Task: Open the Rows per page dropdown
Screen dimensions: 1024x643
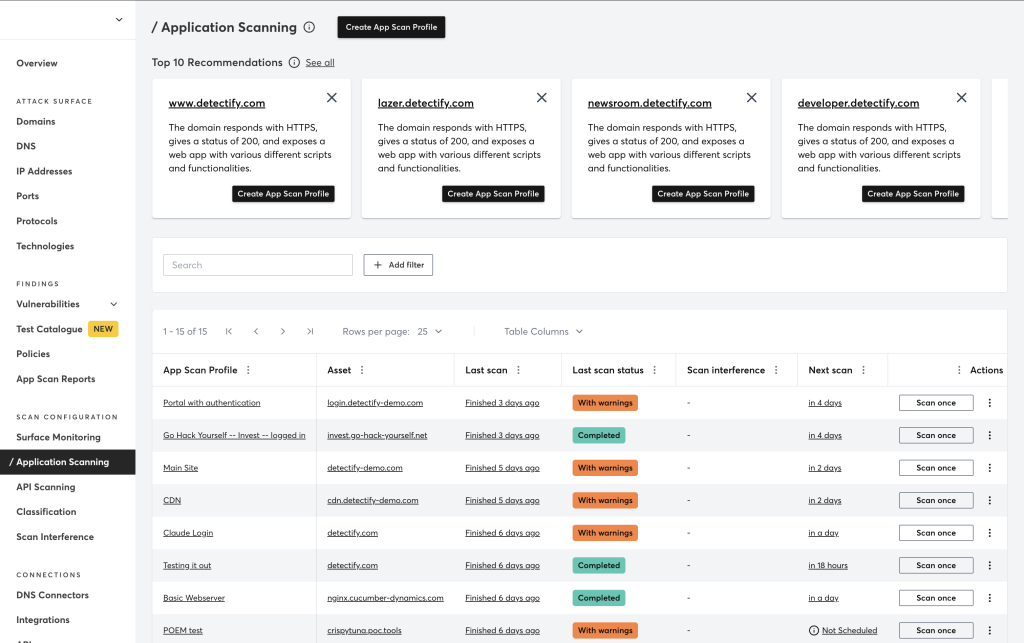Action: click(429, 331)
